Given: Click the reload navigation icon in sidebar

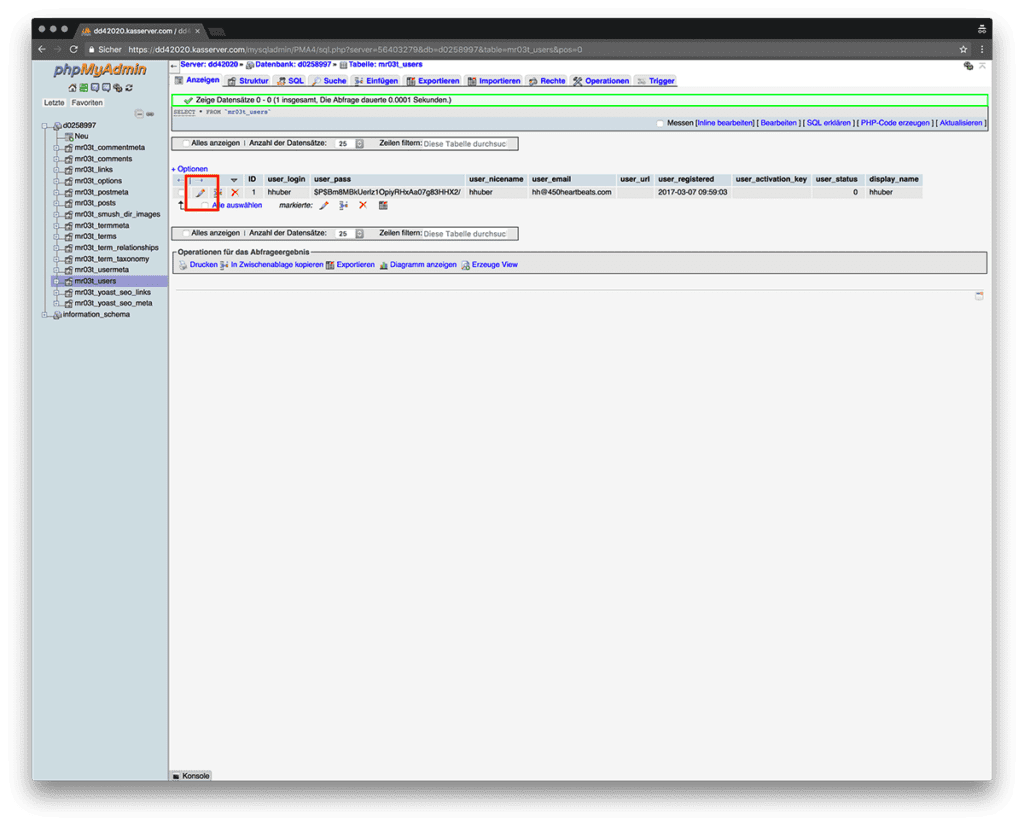Looking at the screenshot, I should click(129, 88).
